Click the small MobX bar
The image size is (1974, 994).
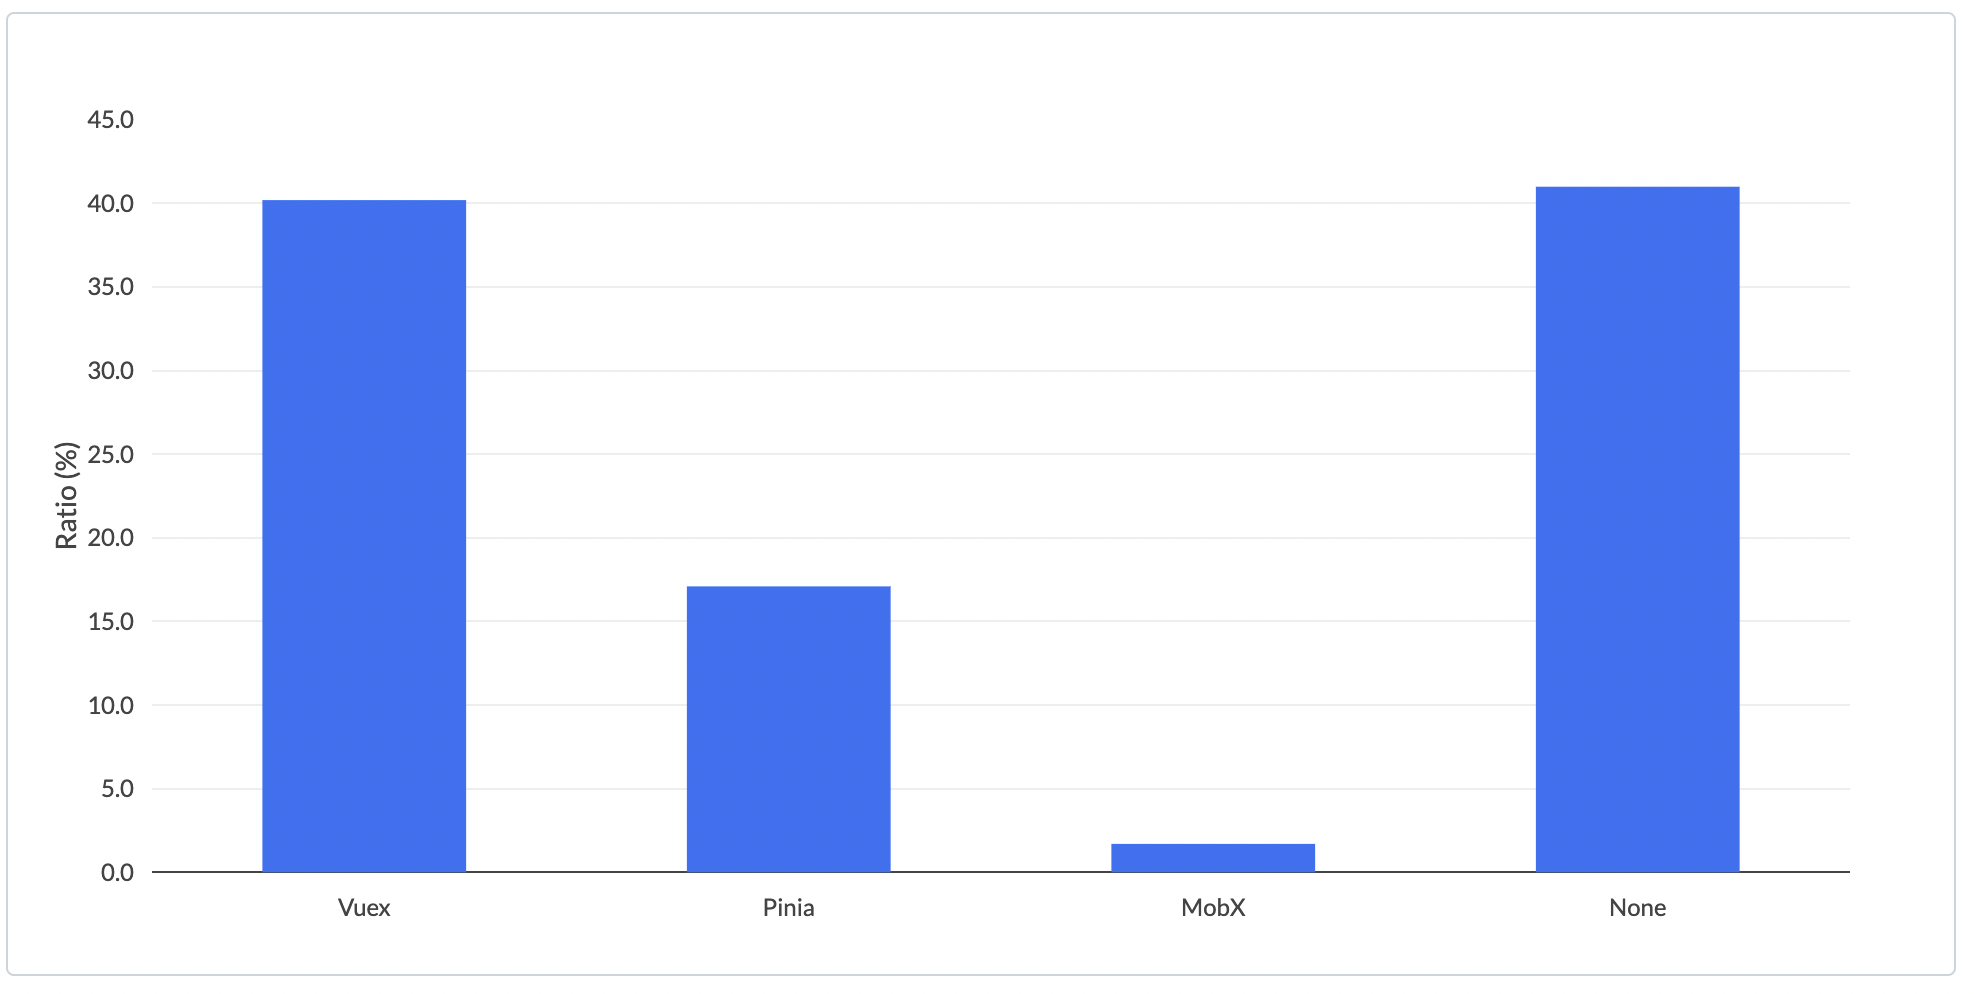point(1212,858)
